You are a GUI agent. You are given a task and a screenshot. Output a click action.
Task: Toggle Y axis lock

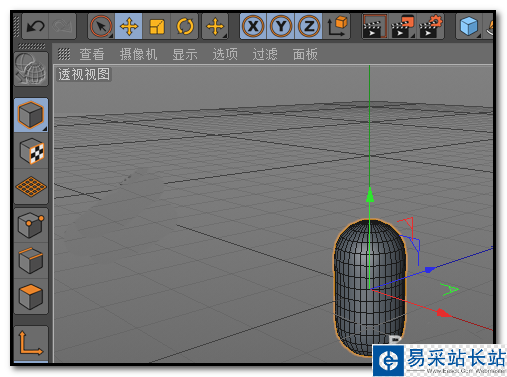pyautogui.click(x=281, y=26)
